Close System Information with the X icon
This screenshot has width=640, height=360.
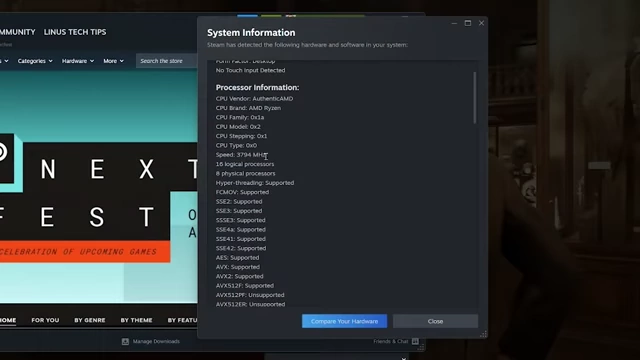(482, 23)
